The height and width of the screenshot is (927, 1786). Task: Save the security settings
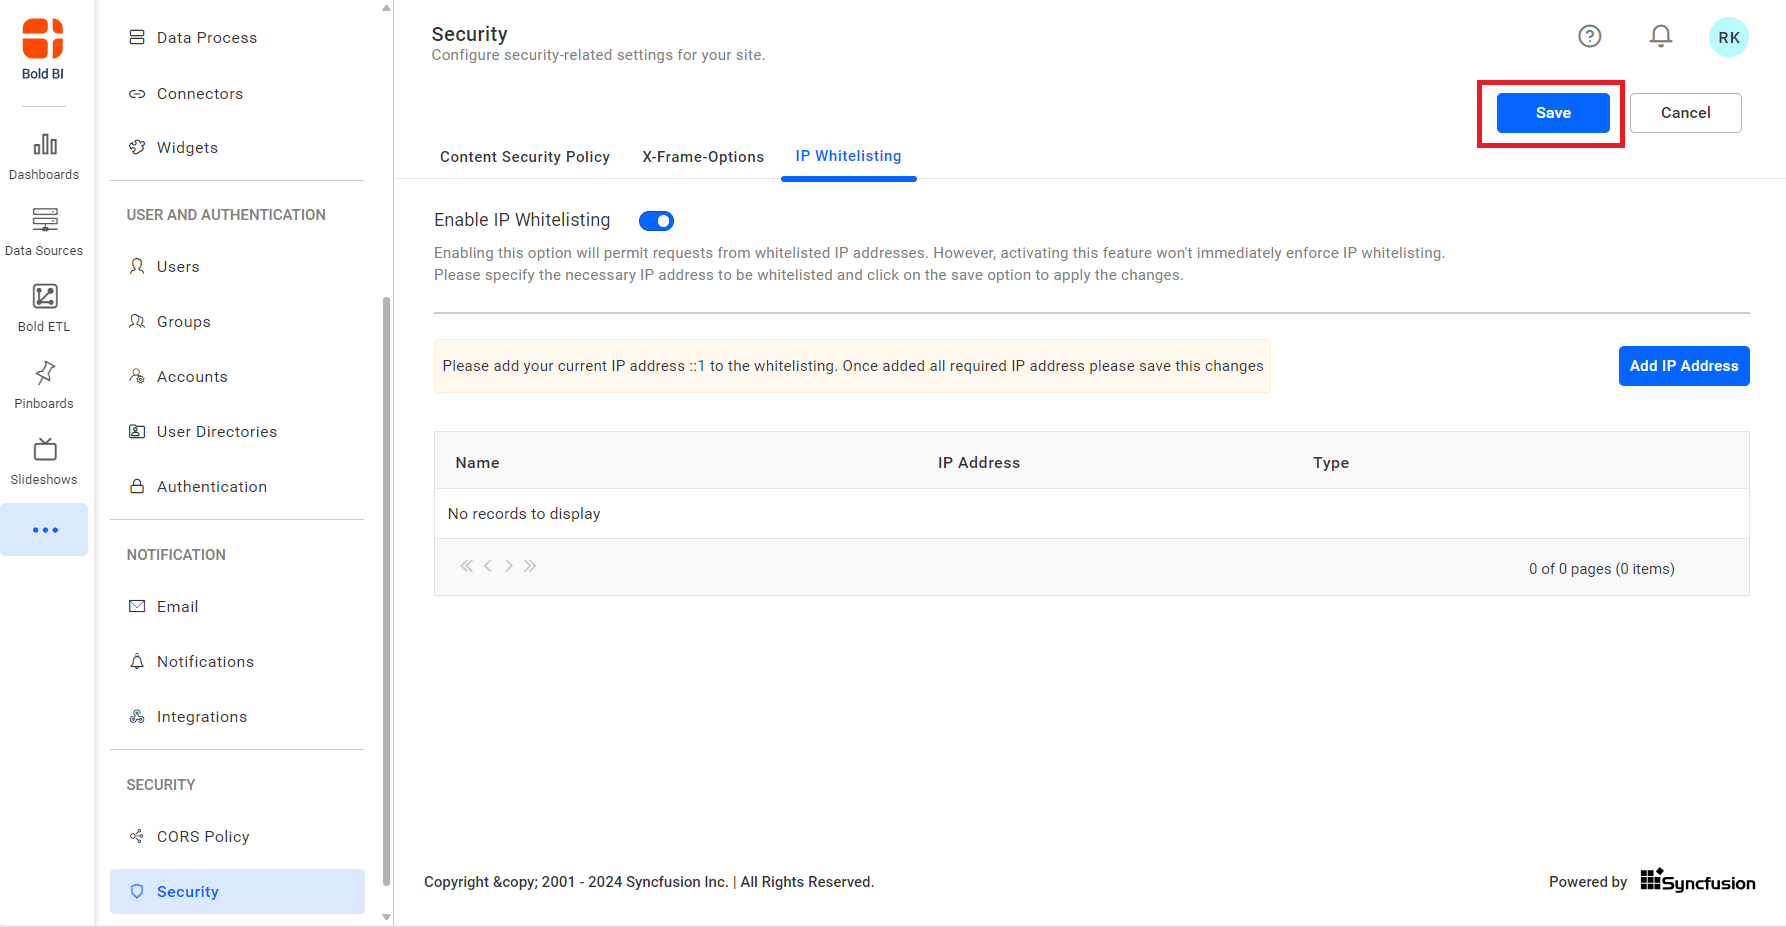pos(1551,112)
